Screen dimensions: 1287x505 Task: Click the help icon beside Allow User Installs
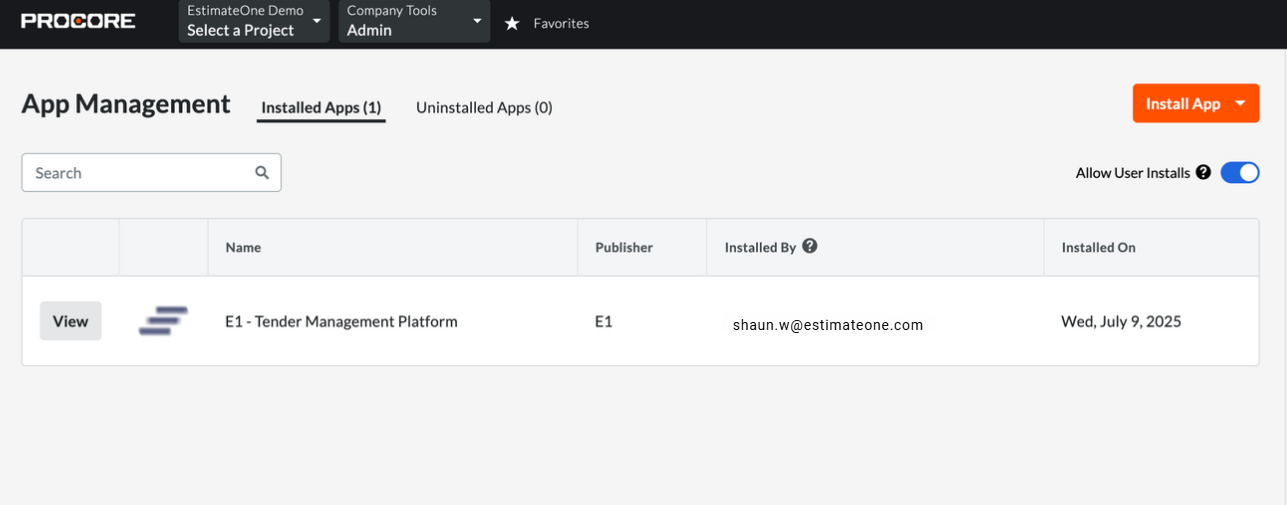(x=1203, y=172)
